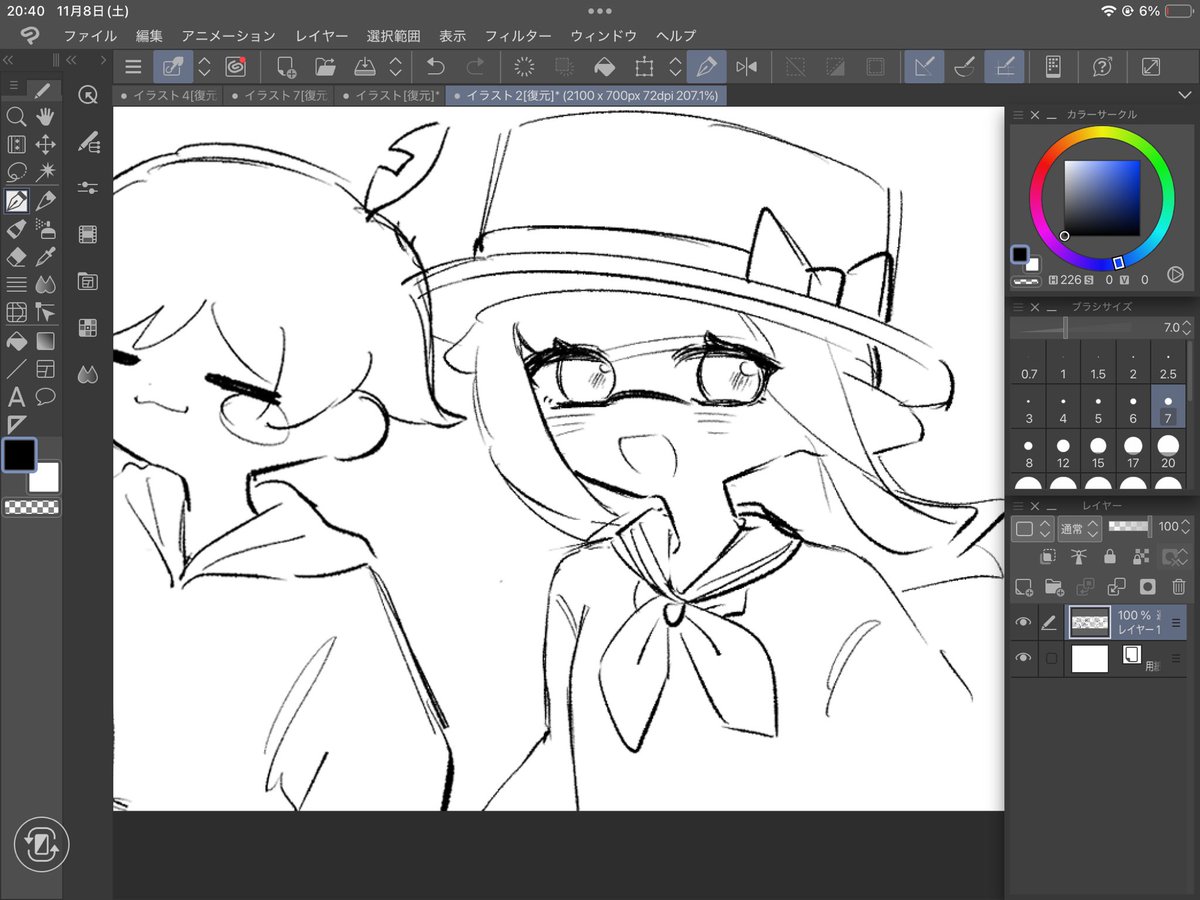Select the Eraser tool
This screenshot has height=900, width=1200.
click(16, 257)
